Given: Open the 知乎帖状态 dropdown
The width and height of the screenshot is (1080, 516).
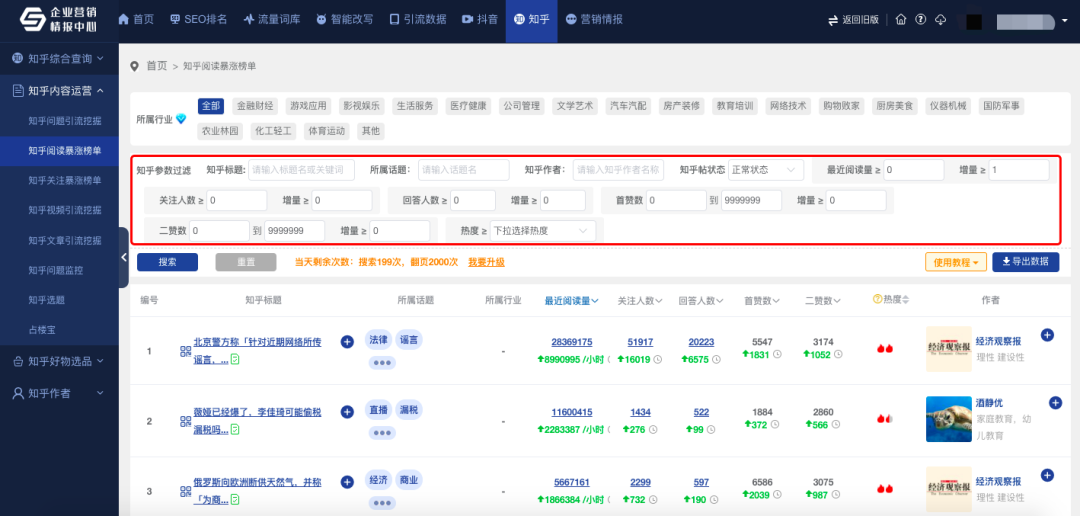Looking at the screenshot, I should click(x=765, y=170).
